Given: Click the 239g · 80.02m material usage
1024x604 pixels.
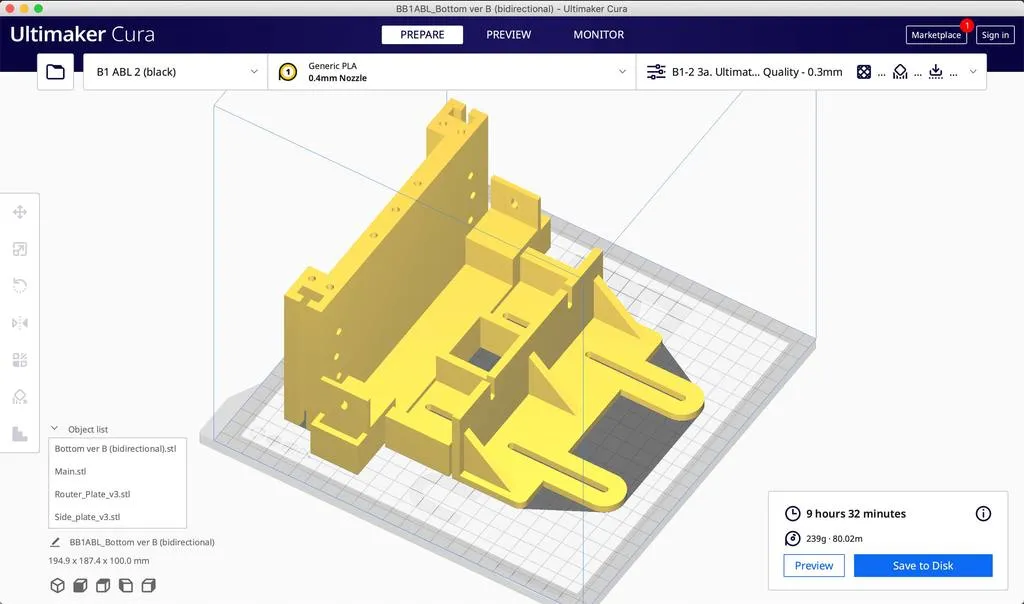Looking at the screenshot, I should (834, 539).
